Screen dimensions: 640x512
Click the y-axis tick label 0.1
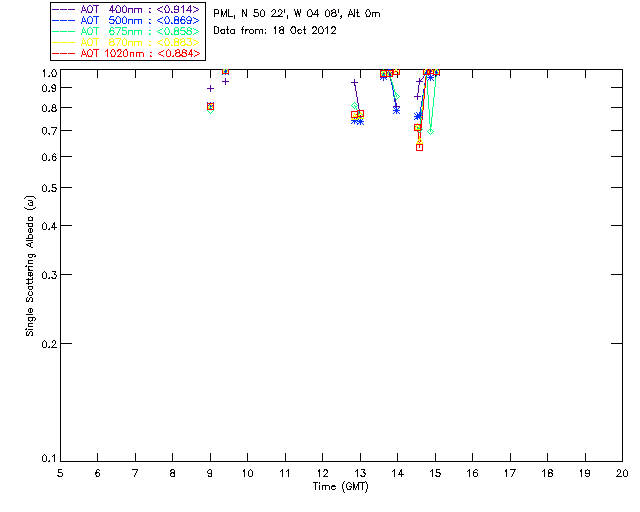(x=49, y=459)
